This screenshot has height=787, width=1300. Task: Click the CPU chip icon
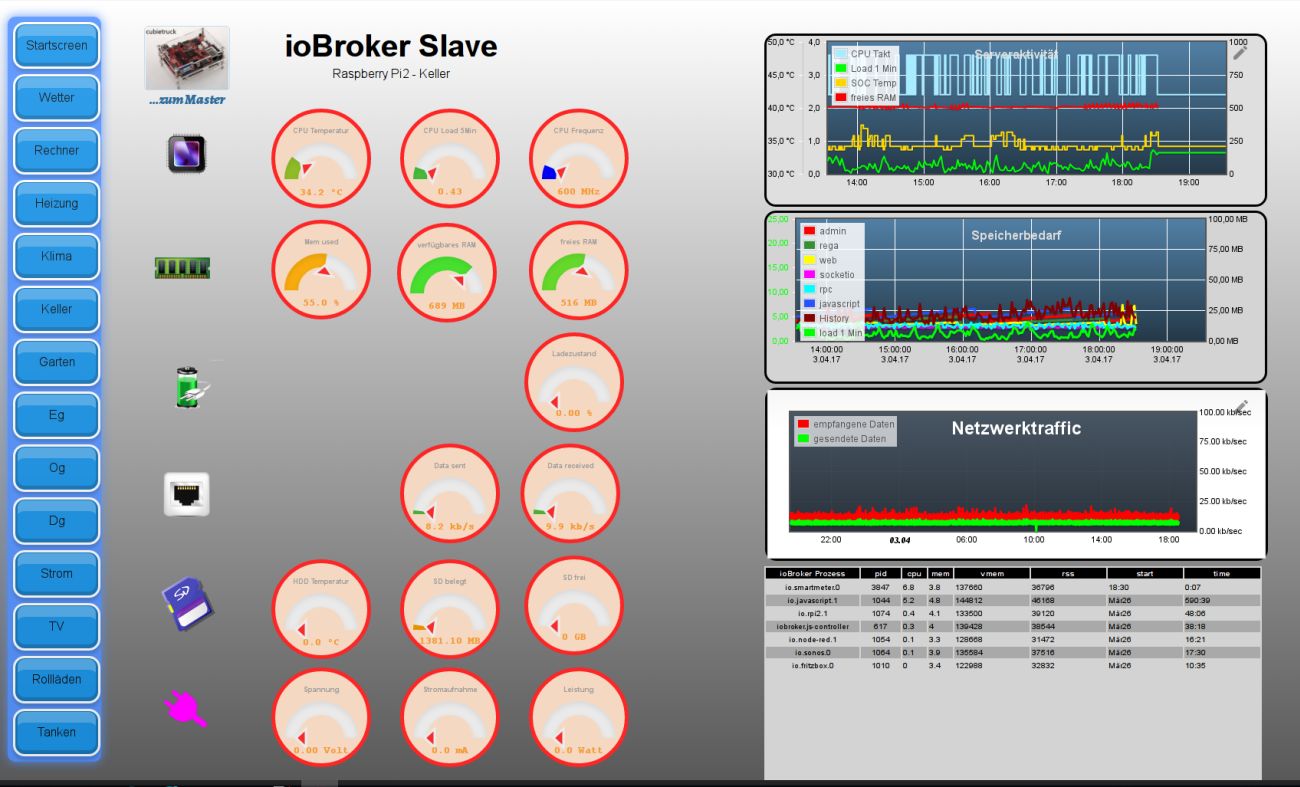pyautogui.click(x=187, y=154)
